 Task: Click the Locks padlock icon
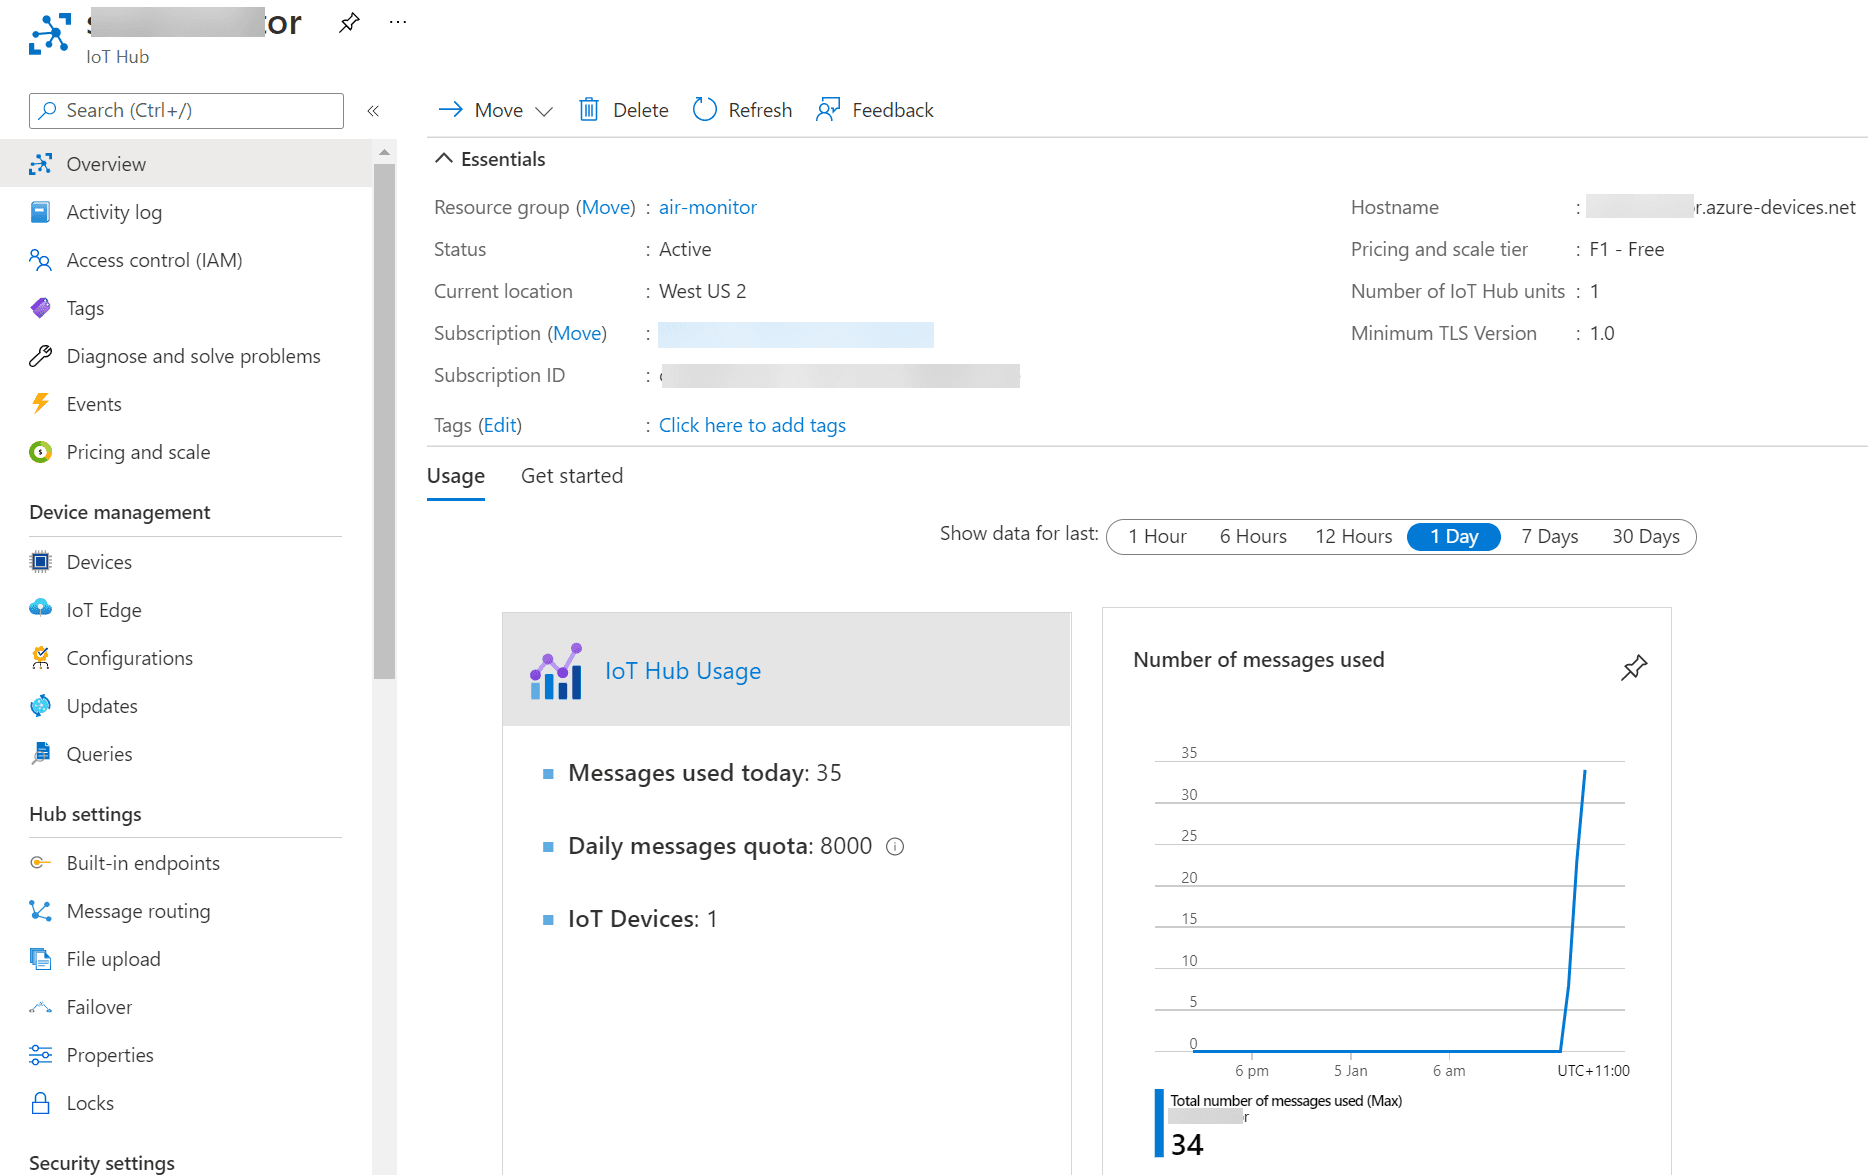[x=40, y=1103]
